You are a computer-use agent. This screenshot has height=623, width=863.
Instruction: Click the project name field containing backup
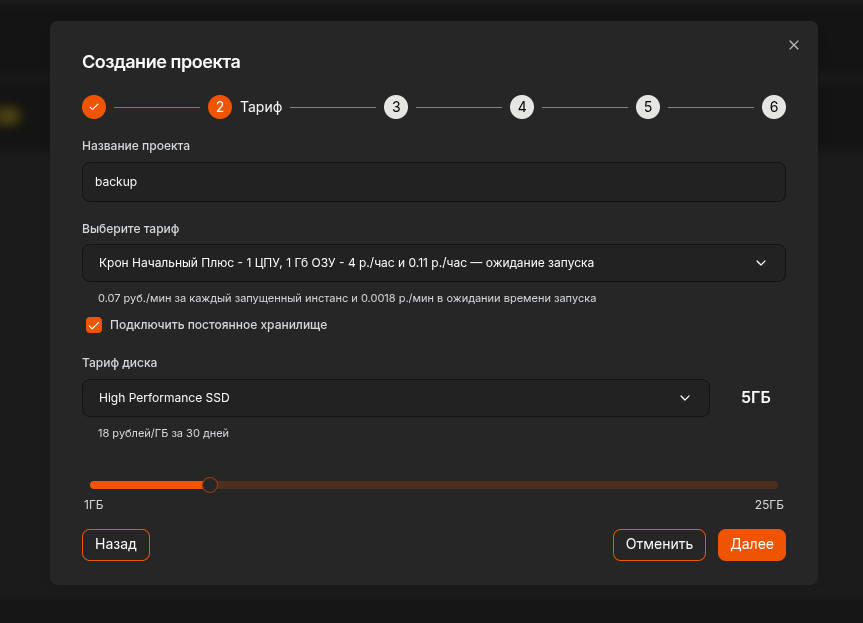[x=433, y=182]
